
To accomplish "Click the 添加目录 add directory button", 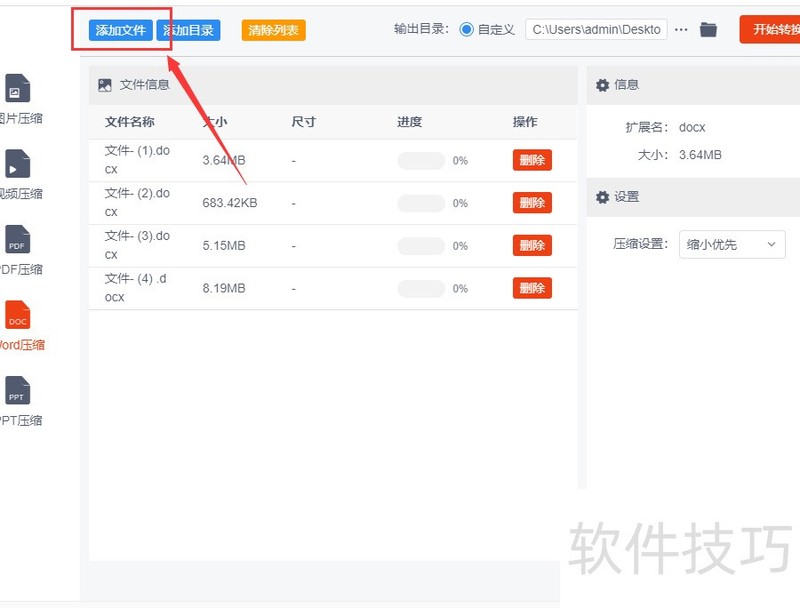I will [189, 29].
